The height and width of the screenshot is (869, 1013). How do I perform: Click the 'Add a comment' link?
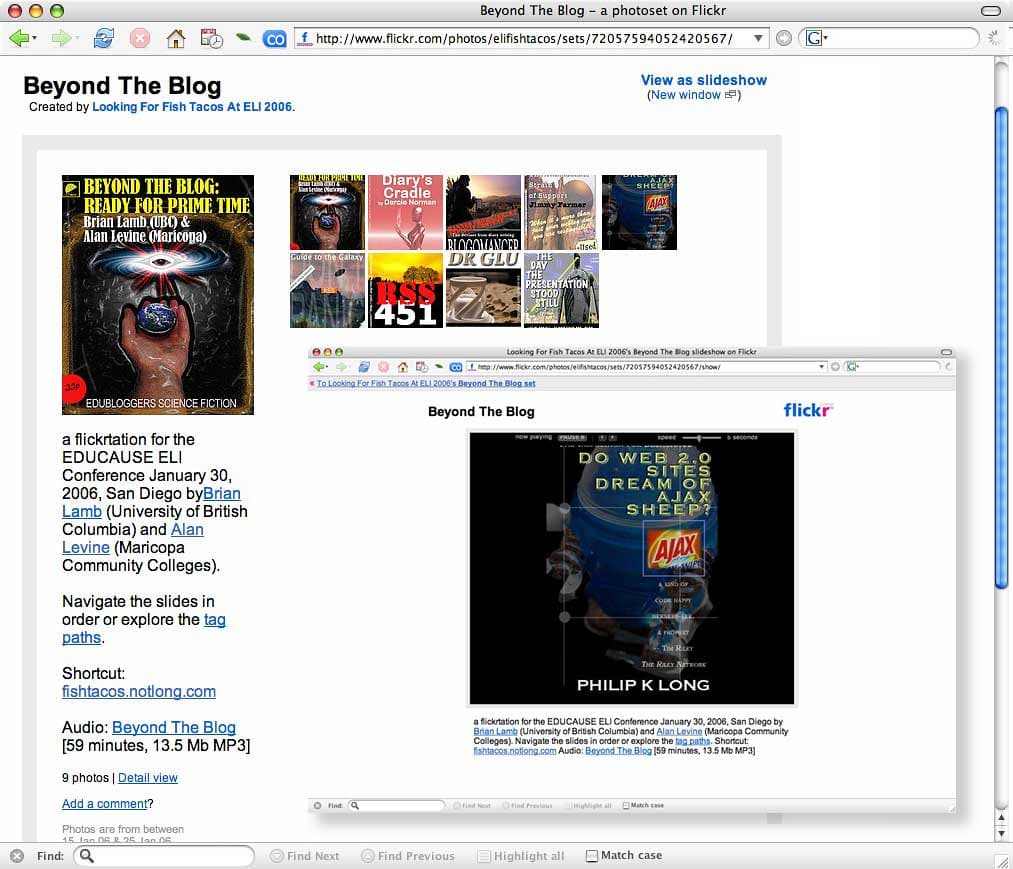(x=105, y=804)
